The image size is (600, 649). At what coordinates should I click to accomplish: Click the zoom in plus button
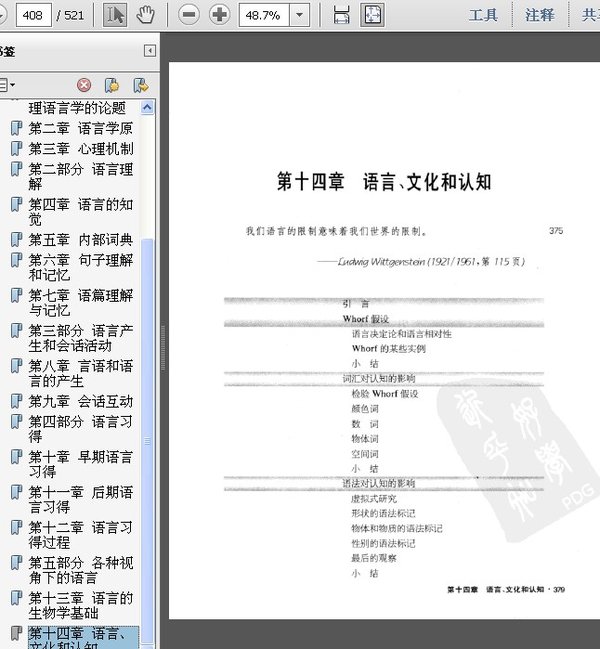point(219,15)
